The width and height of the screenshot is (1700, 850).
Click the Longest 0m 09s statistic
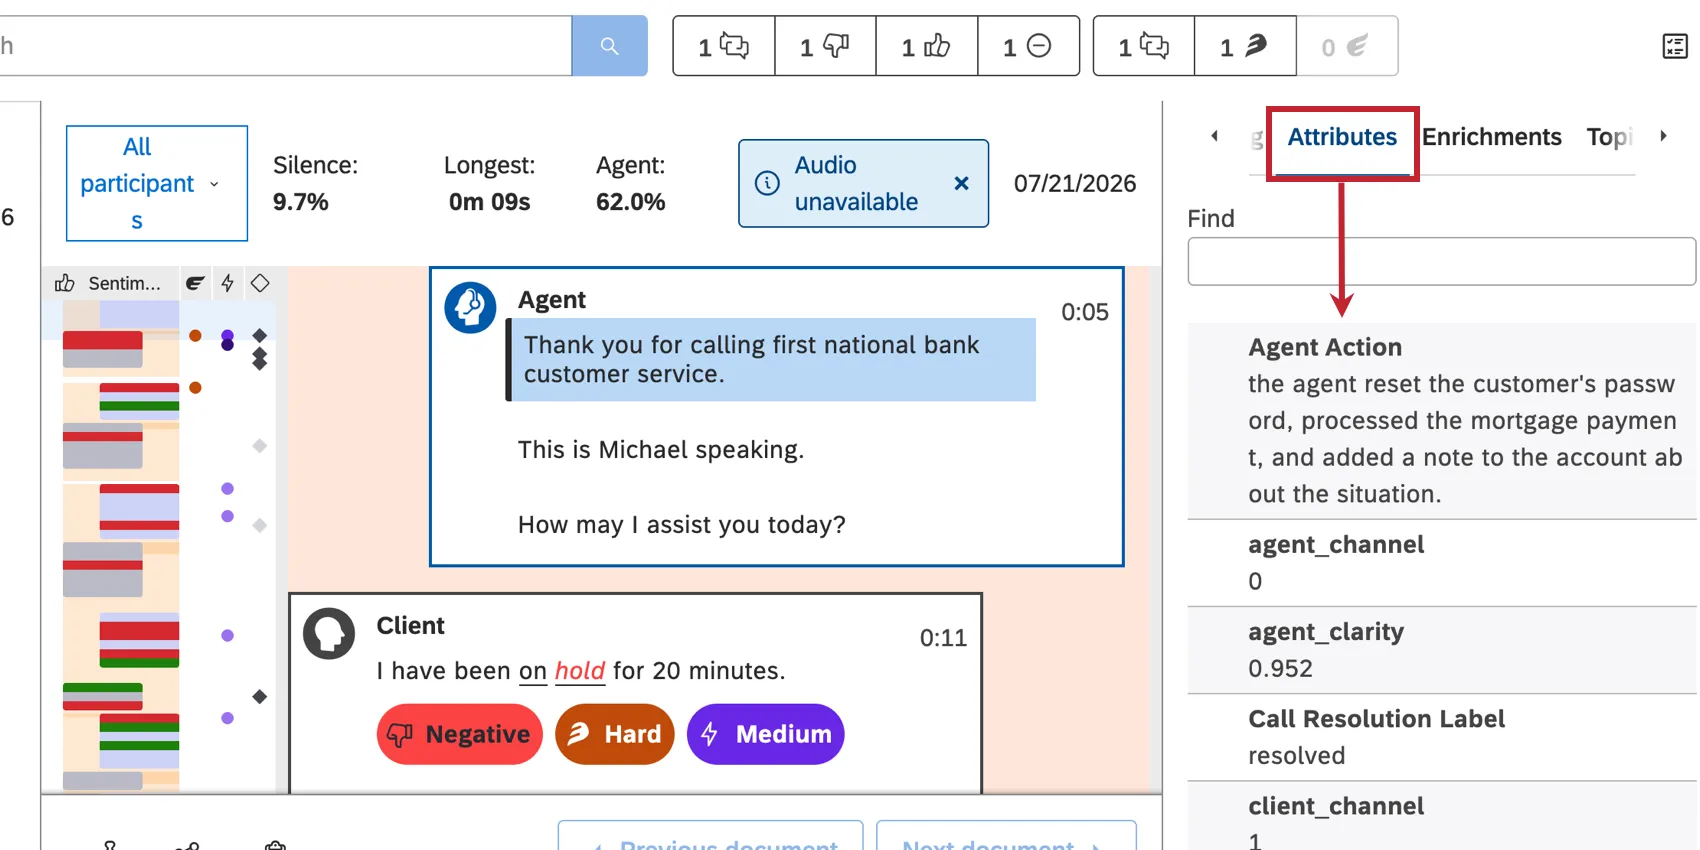pos(490,183)
